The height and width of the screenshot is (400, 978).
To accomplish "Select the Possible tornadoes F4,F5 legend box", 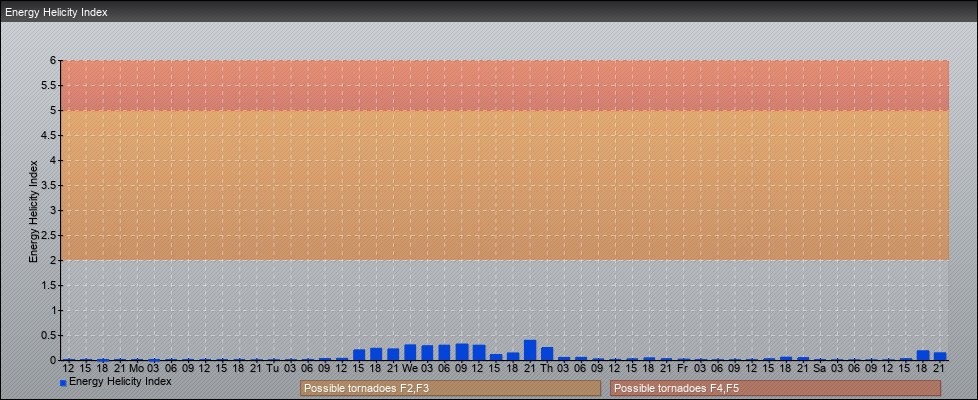I will tap(775, 388).
